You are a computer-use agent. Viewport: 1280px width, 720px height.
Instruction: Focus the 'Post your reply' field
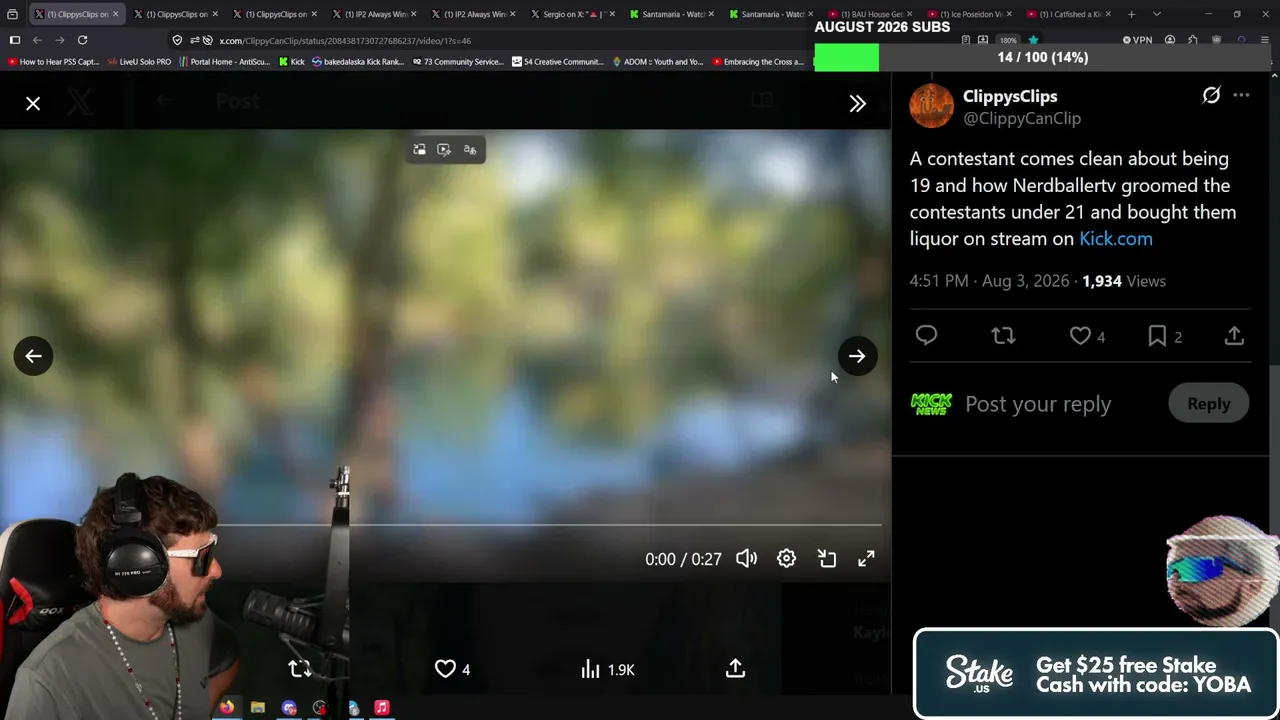click(x=1038, y=404)
